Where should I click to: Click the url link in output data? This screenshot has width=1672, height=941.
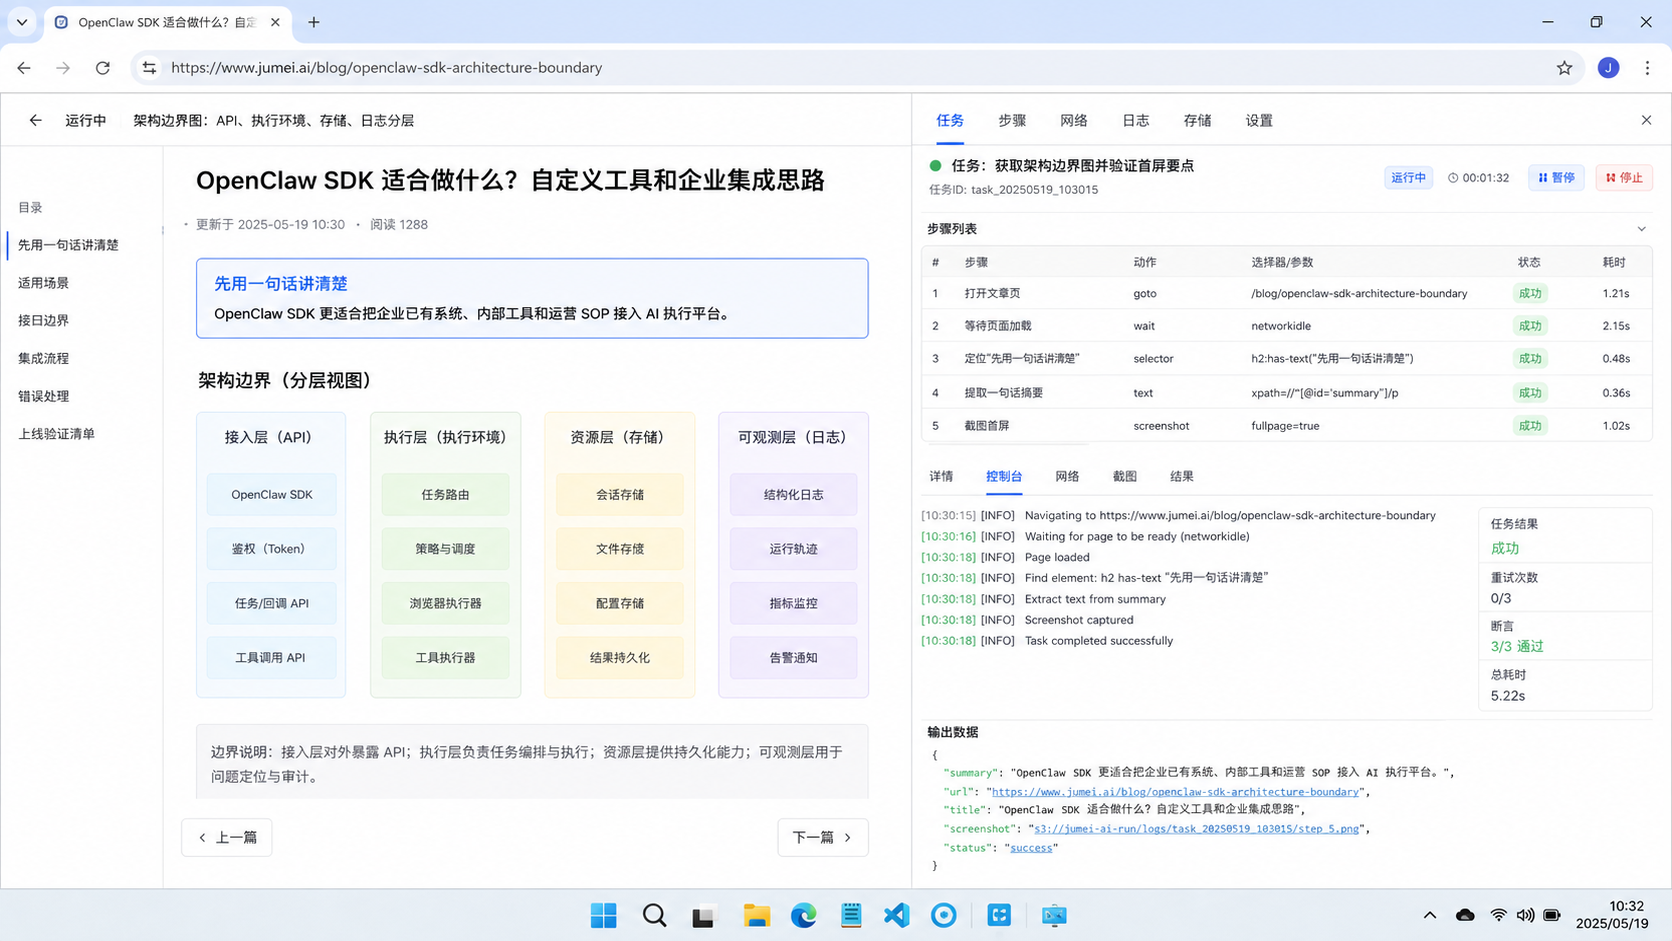tap(1175, 791)
